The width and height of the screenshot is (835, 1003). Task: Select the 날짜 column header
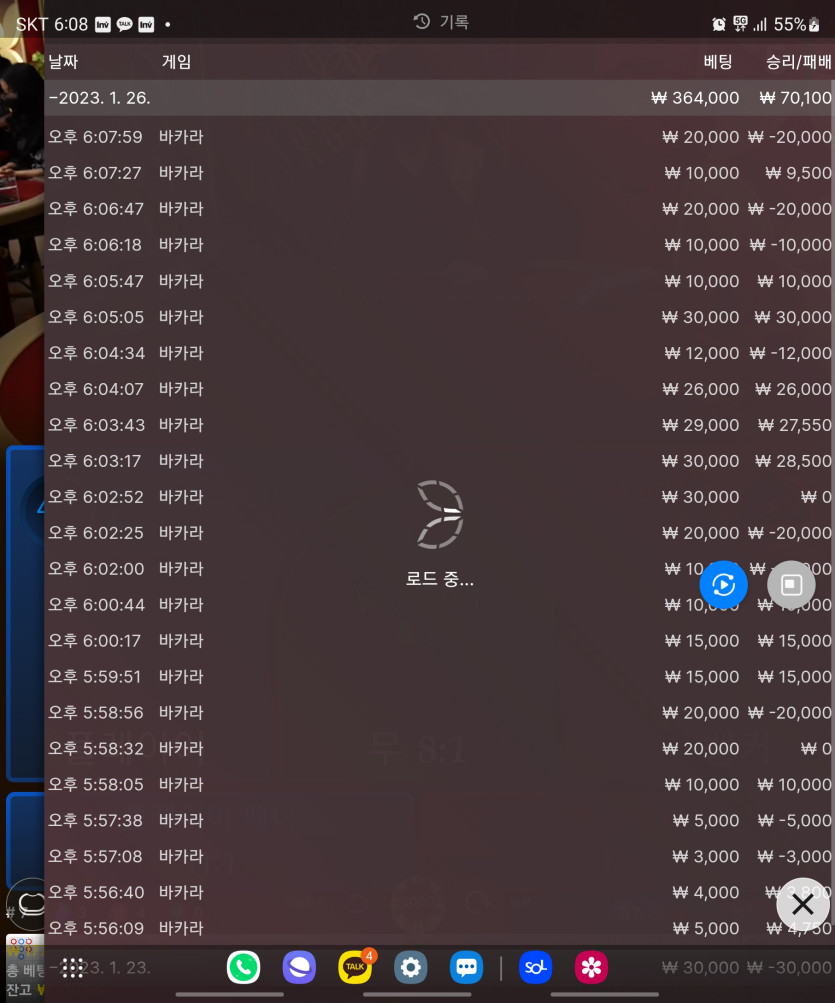click(63, 61)
